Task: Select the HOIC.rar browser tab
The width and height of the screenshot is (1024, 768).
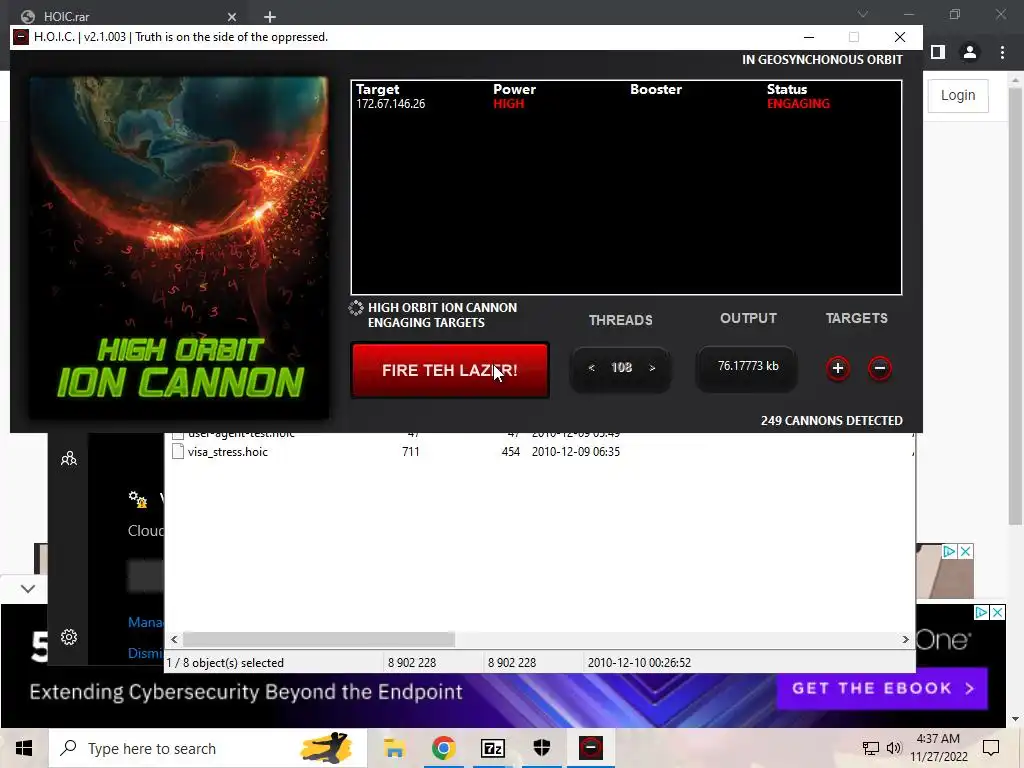Action: point(127,16)
